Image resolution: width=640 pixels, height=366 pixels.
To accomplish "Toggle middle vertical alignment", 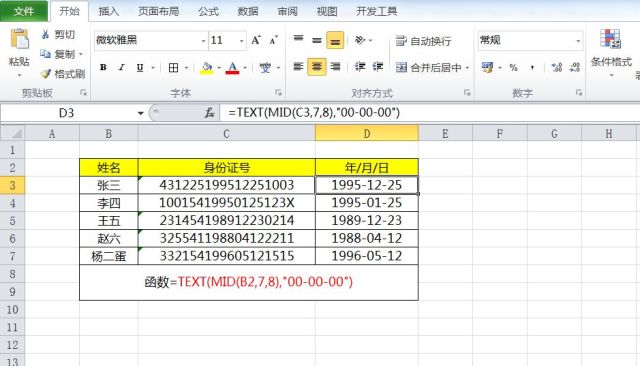I will point(317,40).
